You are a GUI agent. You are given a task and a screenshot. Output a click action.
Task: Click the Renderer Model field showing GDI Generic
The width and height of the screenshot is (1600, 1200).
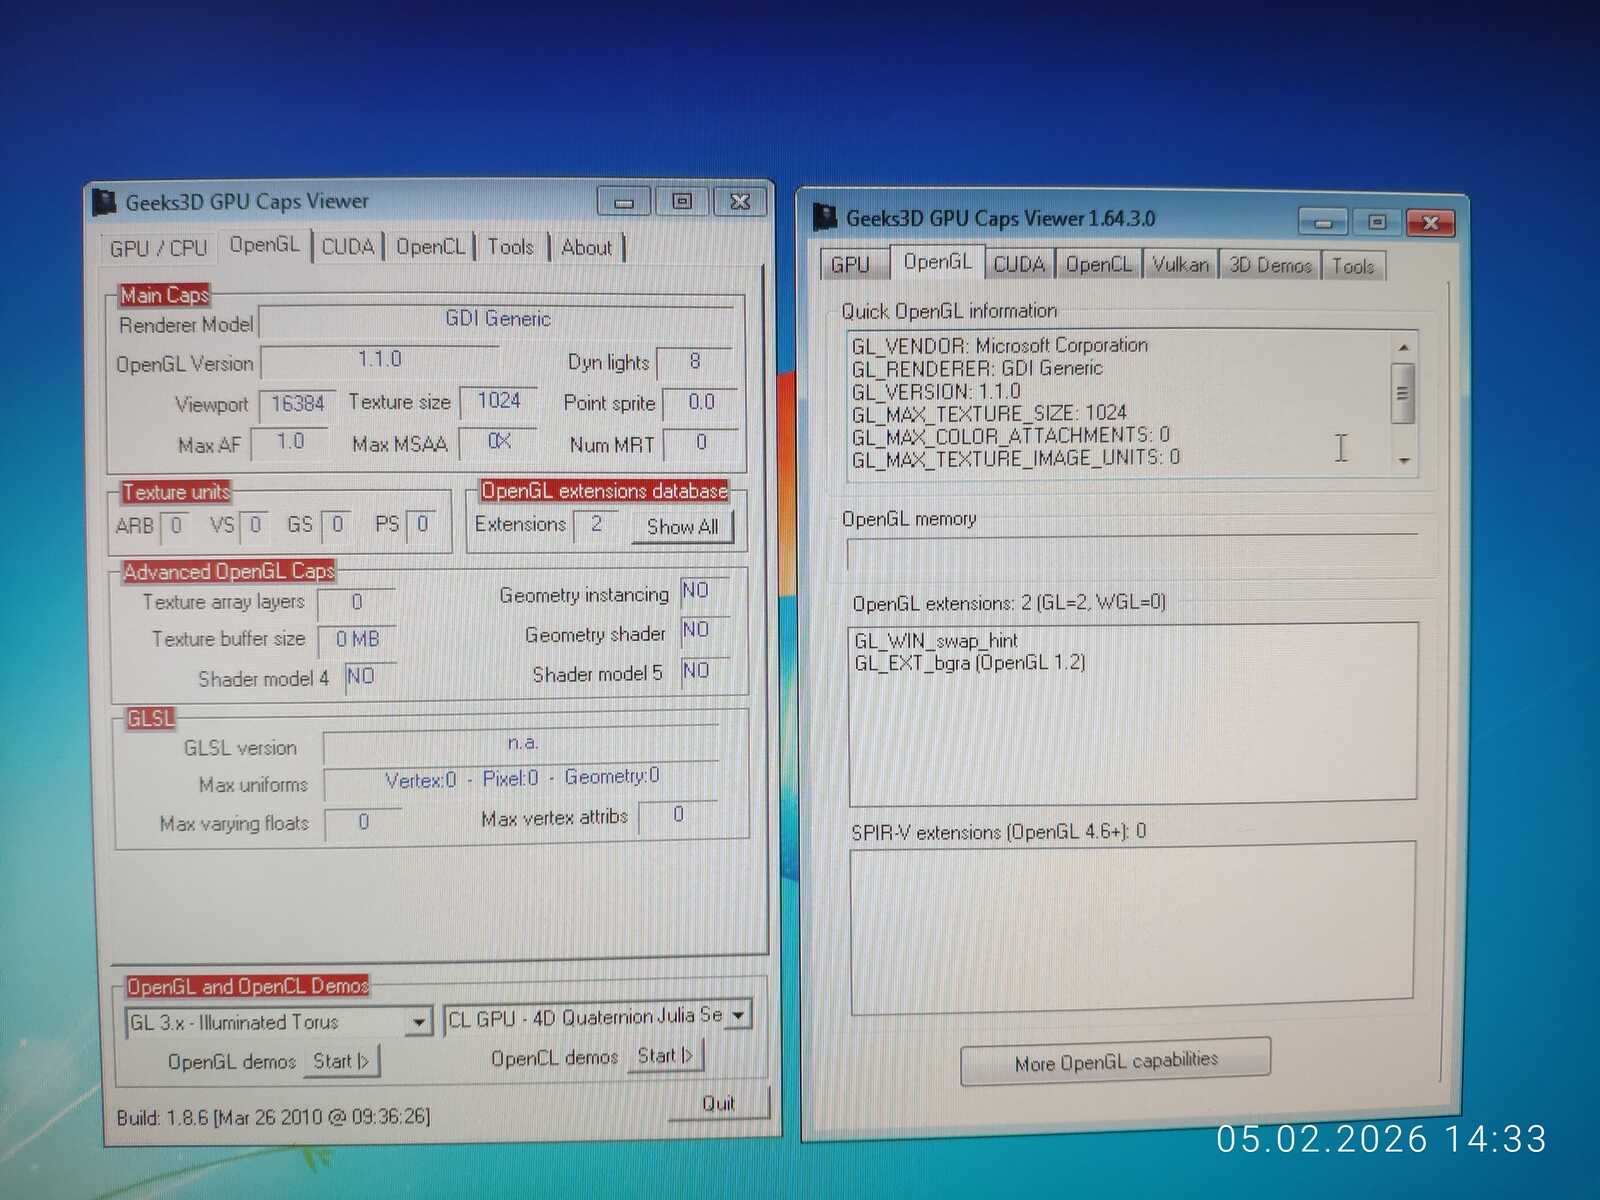coord(497,320)
